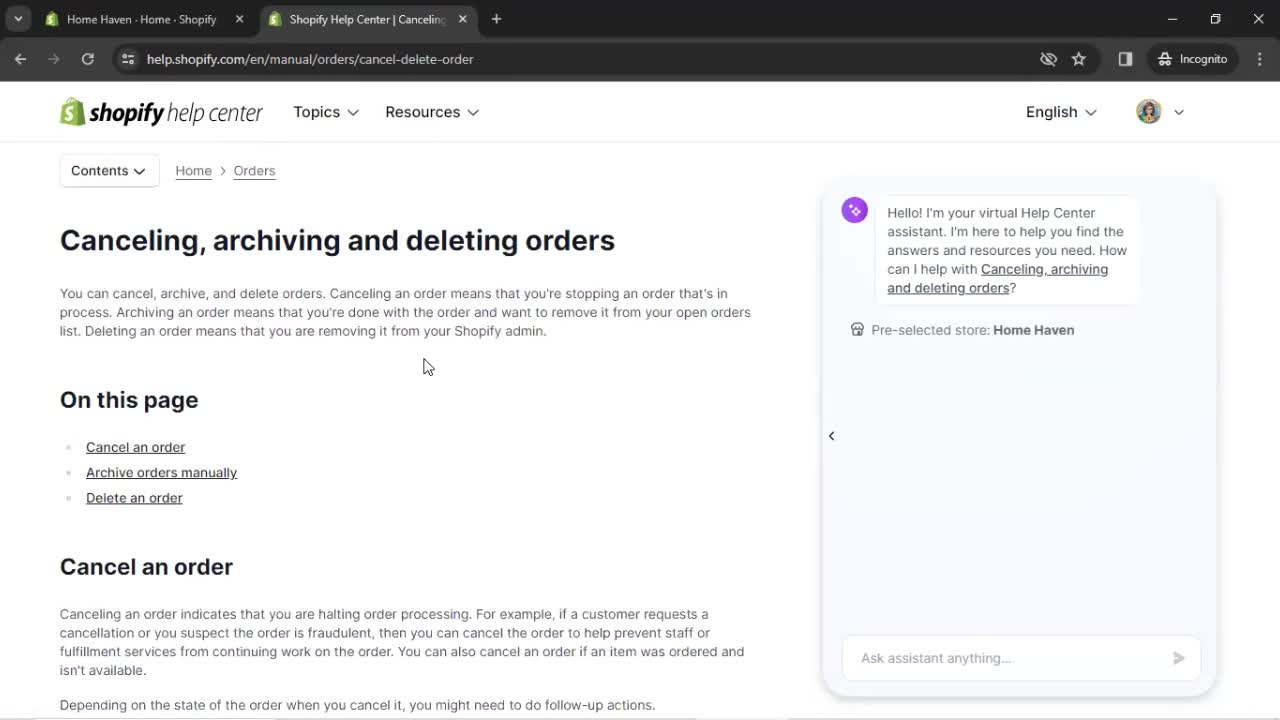Click the main page title heading
Viewport: 1280px width, 720px height.
pos(337,240)
